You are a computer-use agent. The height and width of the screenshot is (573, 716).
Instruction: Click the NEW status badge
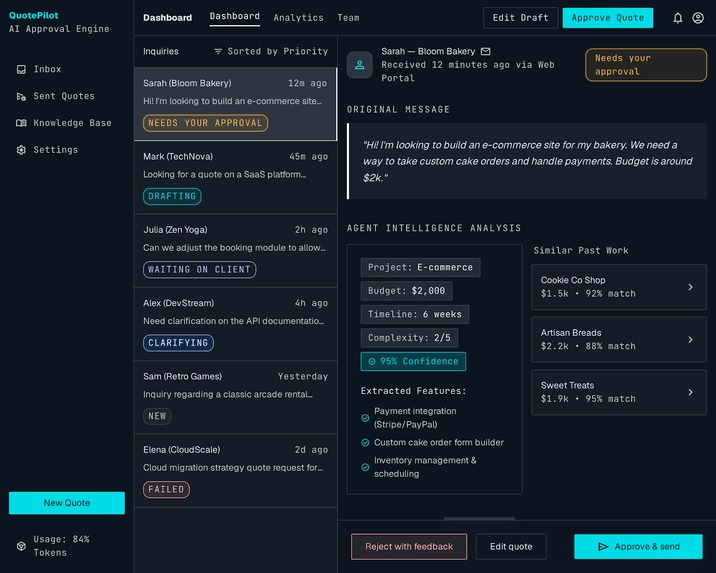tap(157, 416)
